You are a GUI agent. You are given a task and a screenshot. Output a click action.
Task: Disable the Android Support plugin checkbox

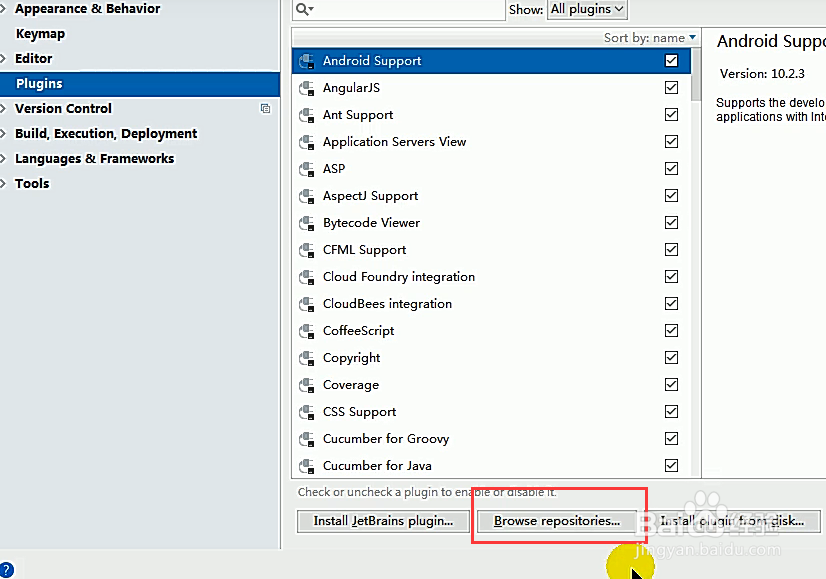[x=671, y=61]
